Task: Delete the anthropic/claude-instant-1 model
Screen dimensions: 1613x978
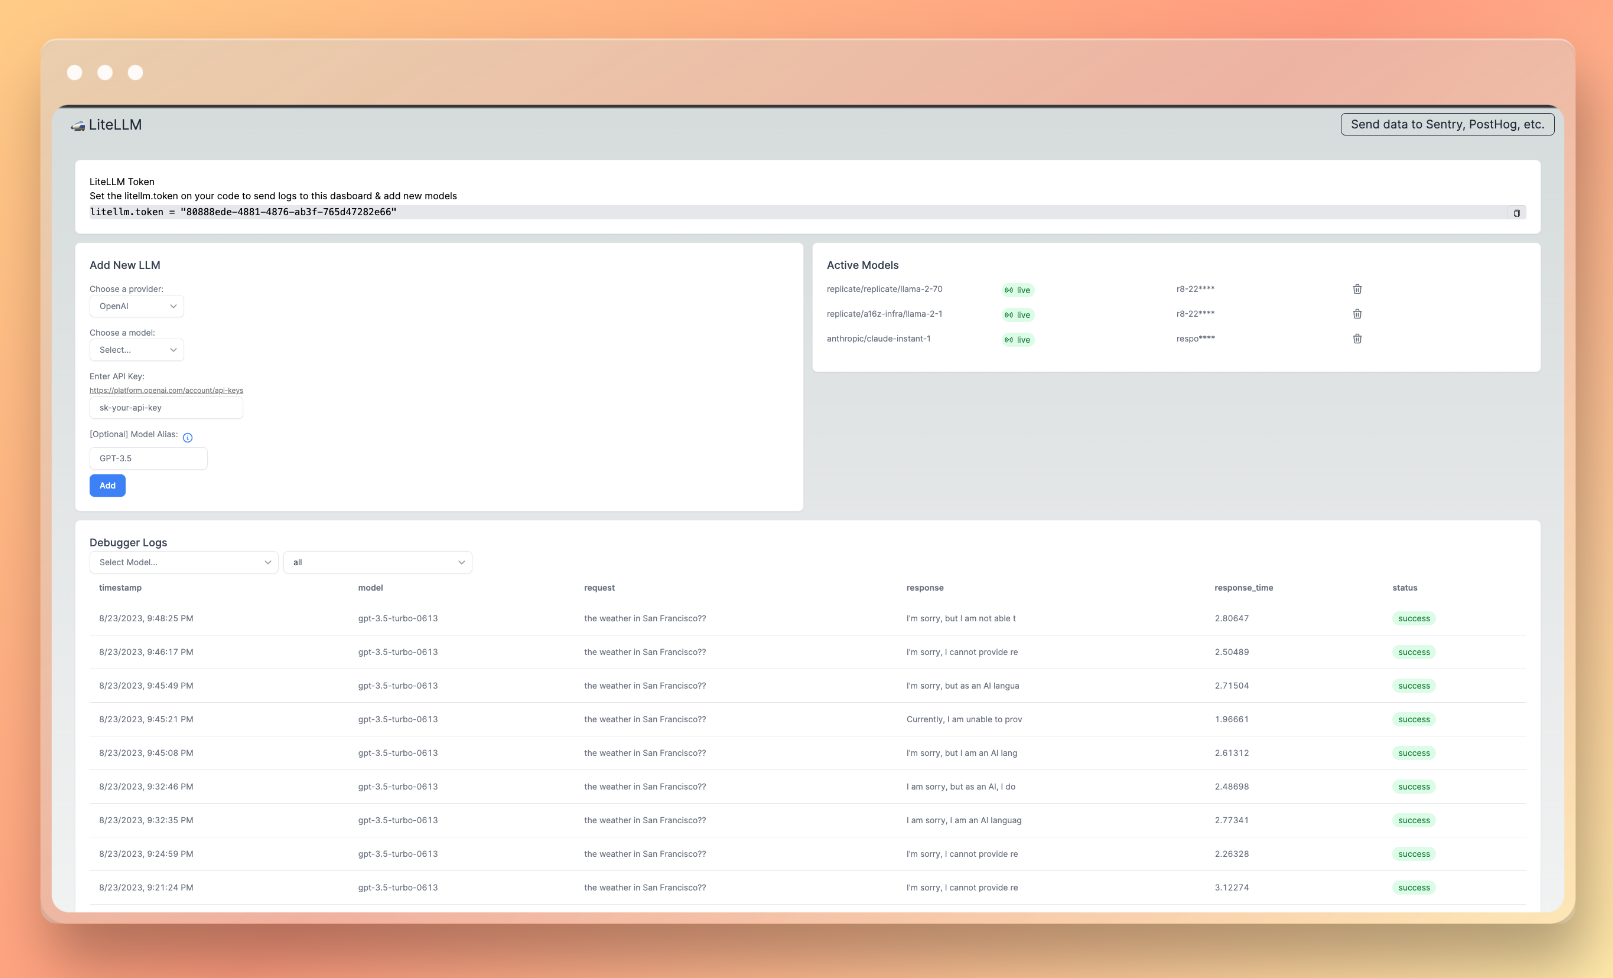Action: [1357, 339]
